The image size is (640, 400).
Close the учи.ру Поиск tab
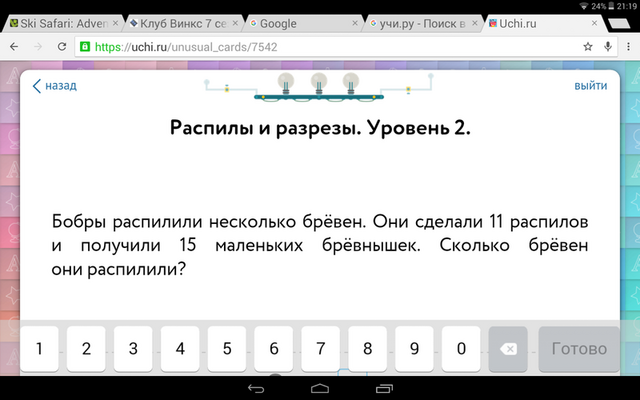coord(474,23)
